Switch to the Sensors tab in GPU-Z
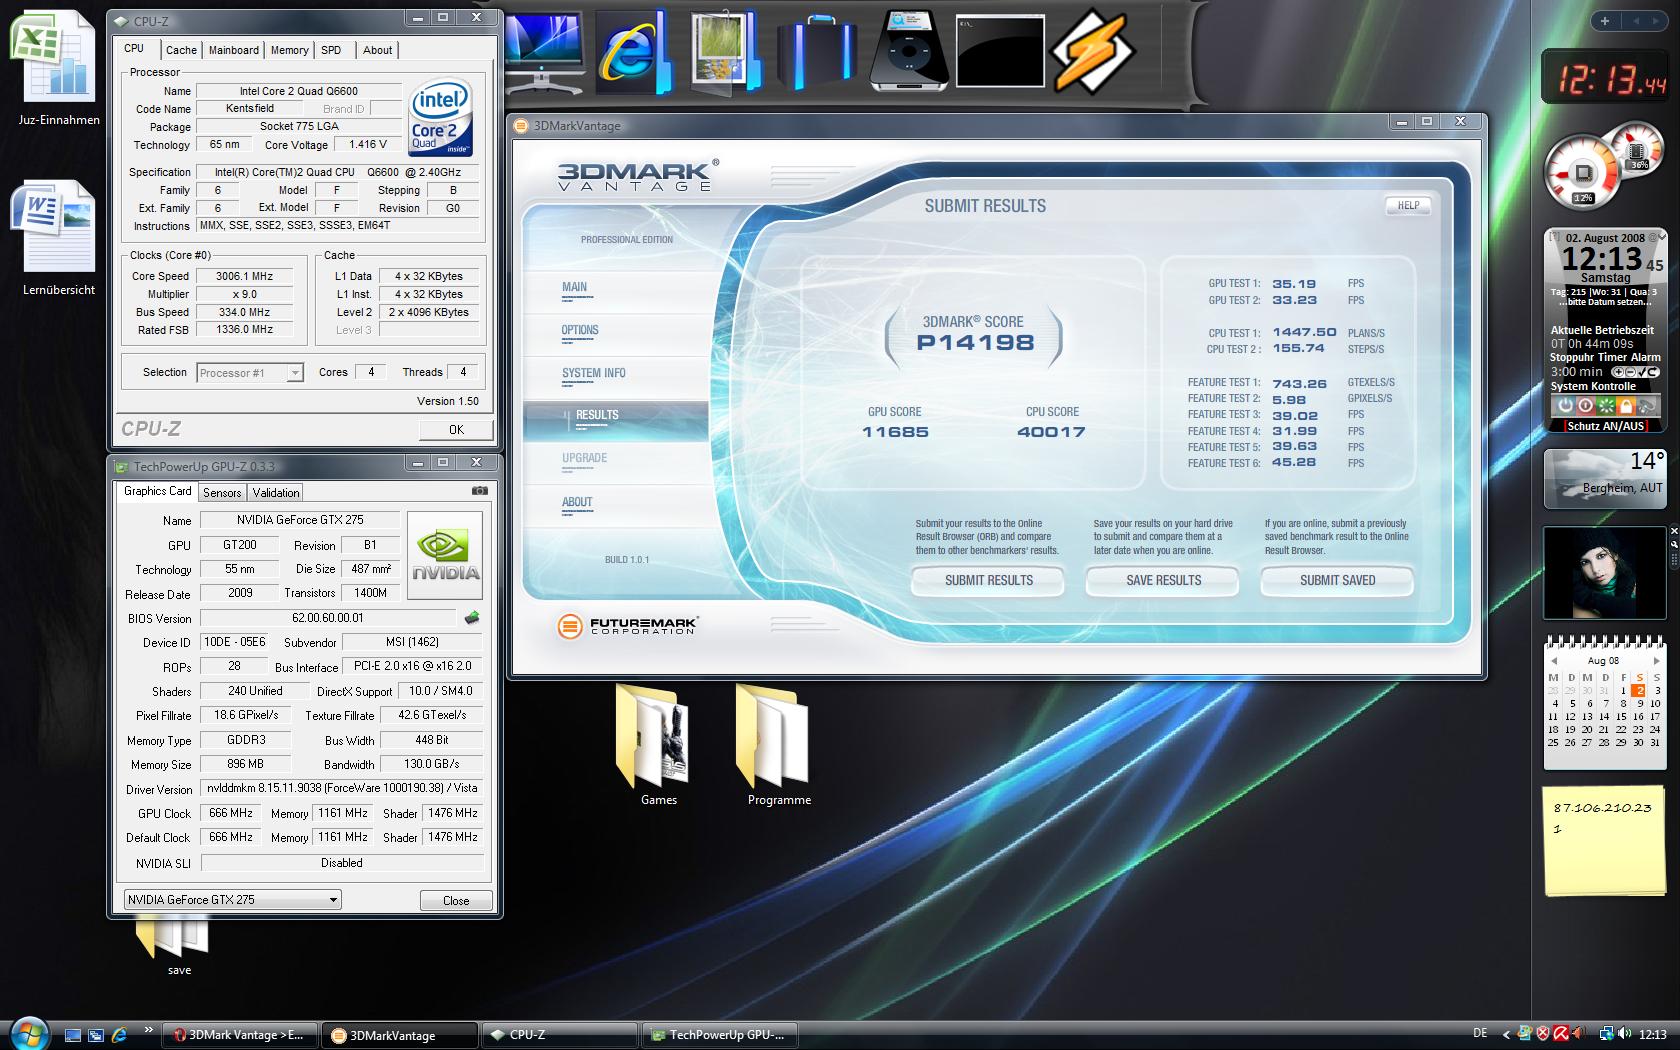Viewport: 1680px width, 1050px height. tap(222, 493)
